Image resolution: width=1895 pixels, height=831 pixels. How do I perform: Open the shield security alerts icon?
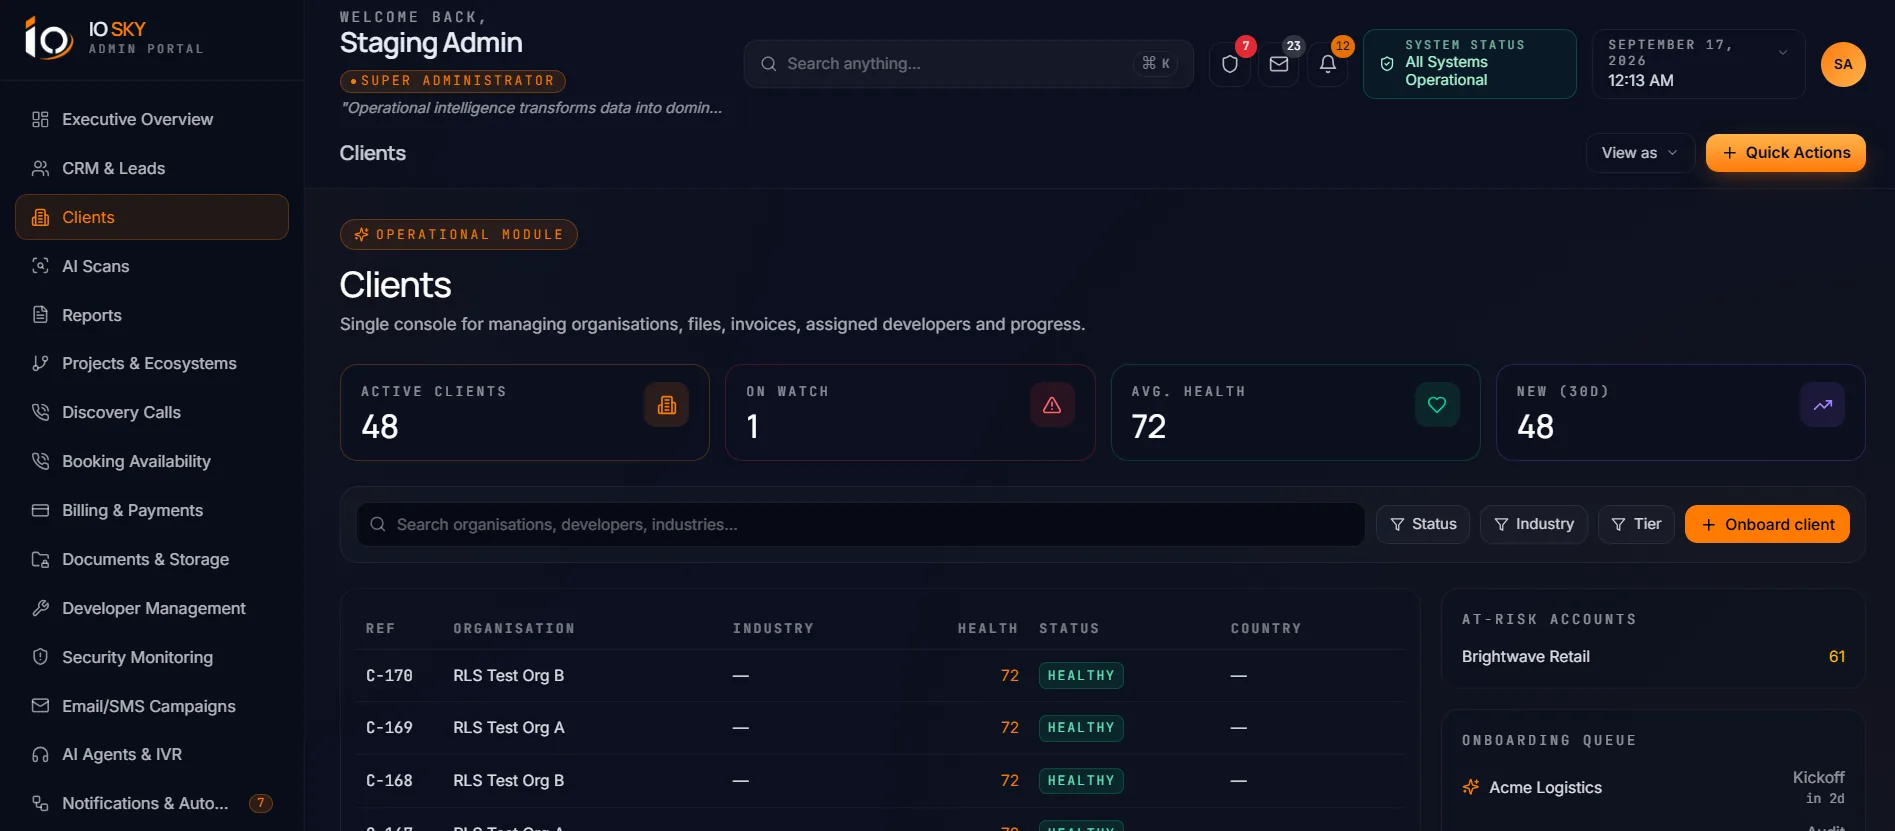[x=1230, y=64]
